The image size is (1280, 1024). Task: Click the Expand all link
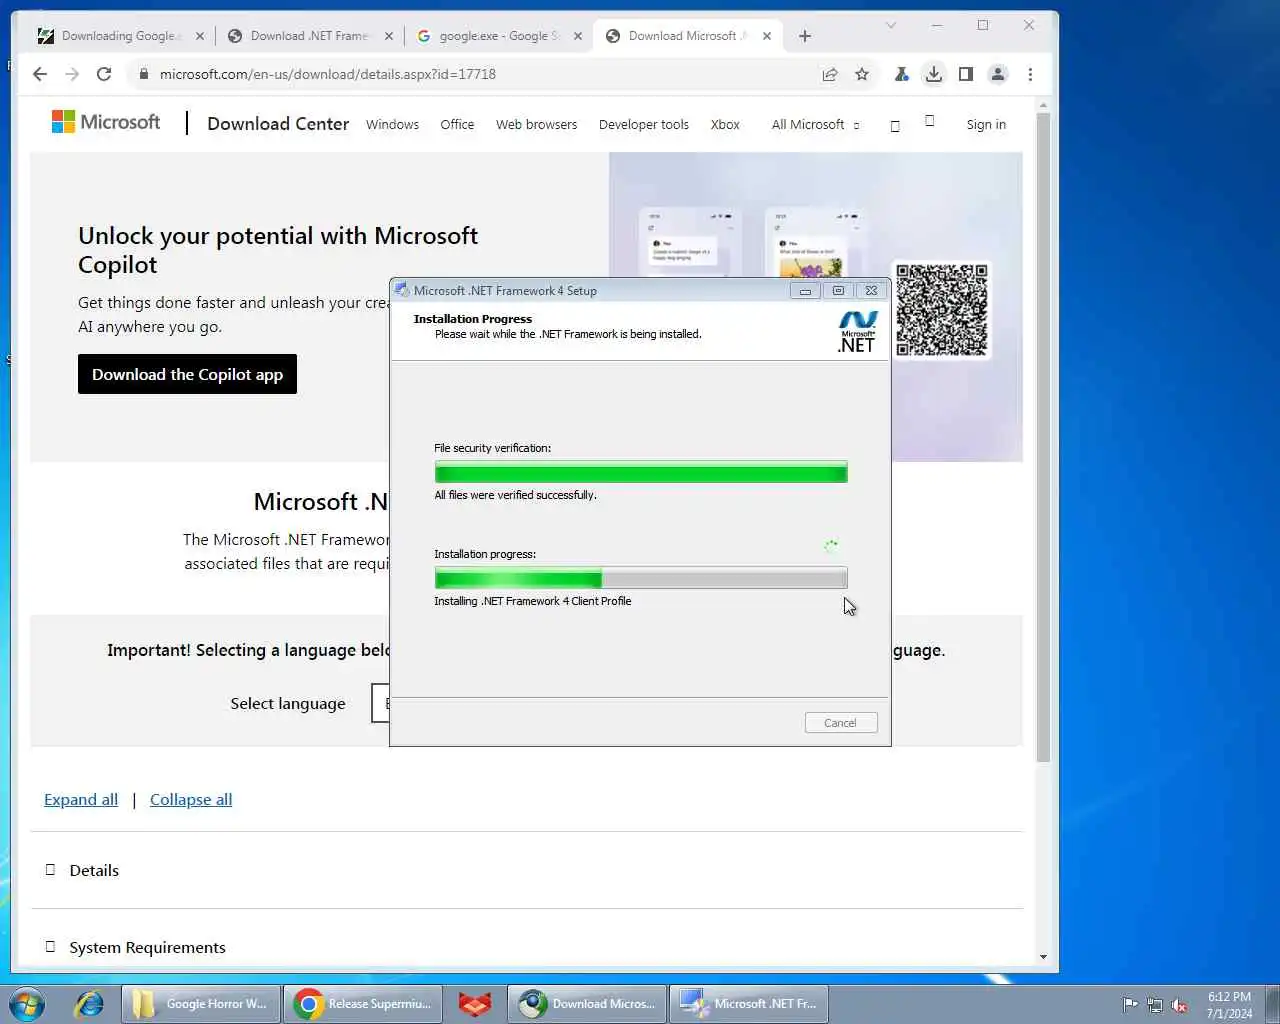[x=81, y=800]
